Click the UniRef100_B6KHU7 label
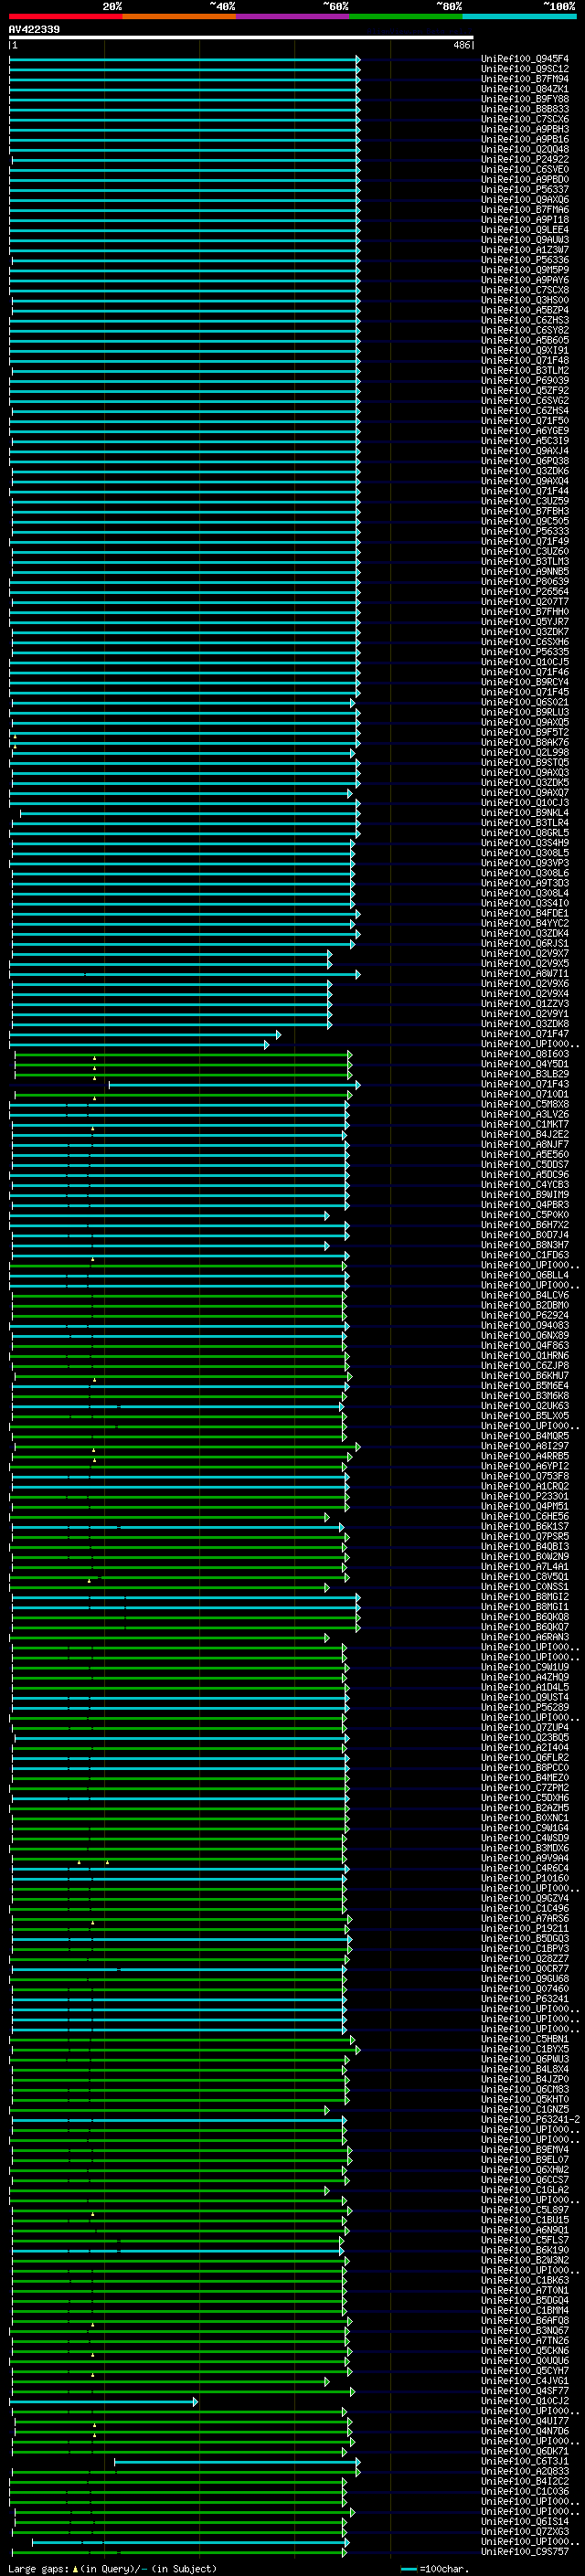585x2576 pixels. [x=525, y=1375]
